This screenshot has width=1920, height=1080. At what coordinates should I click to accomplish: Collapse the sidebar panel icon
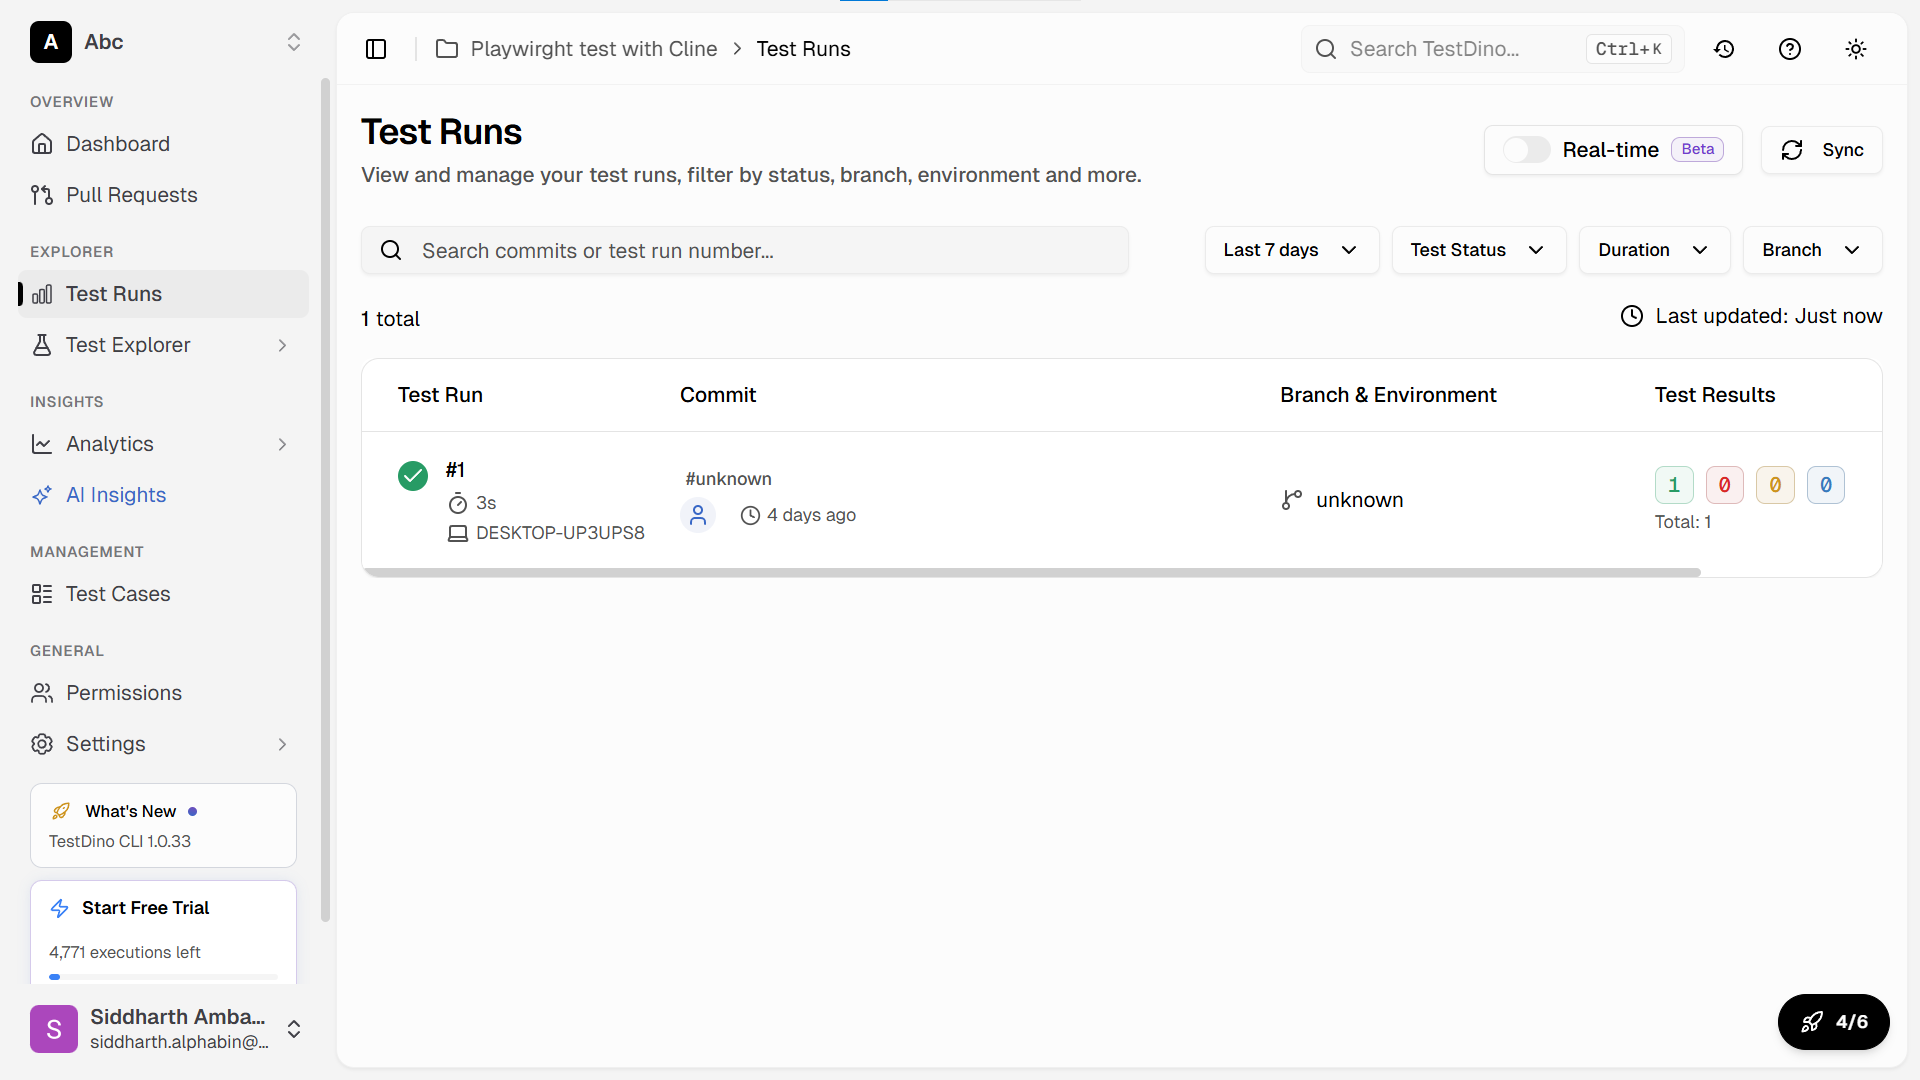point(376,49)
